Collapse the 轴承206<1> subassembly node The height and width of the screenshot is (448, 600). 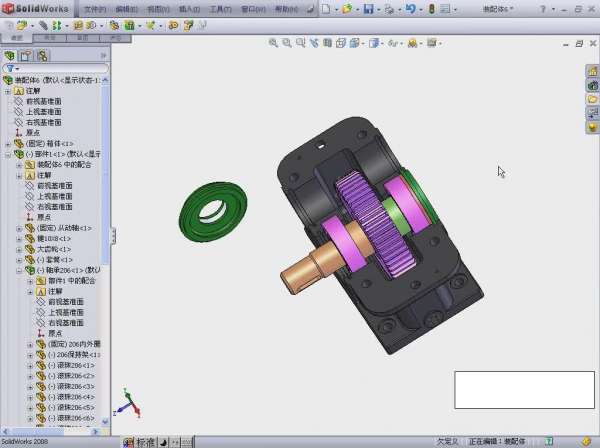point(19,270)
